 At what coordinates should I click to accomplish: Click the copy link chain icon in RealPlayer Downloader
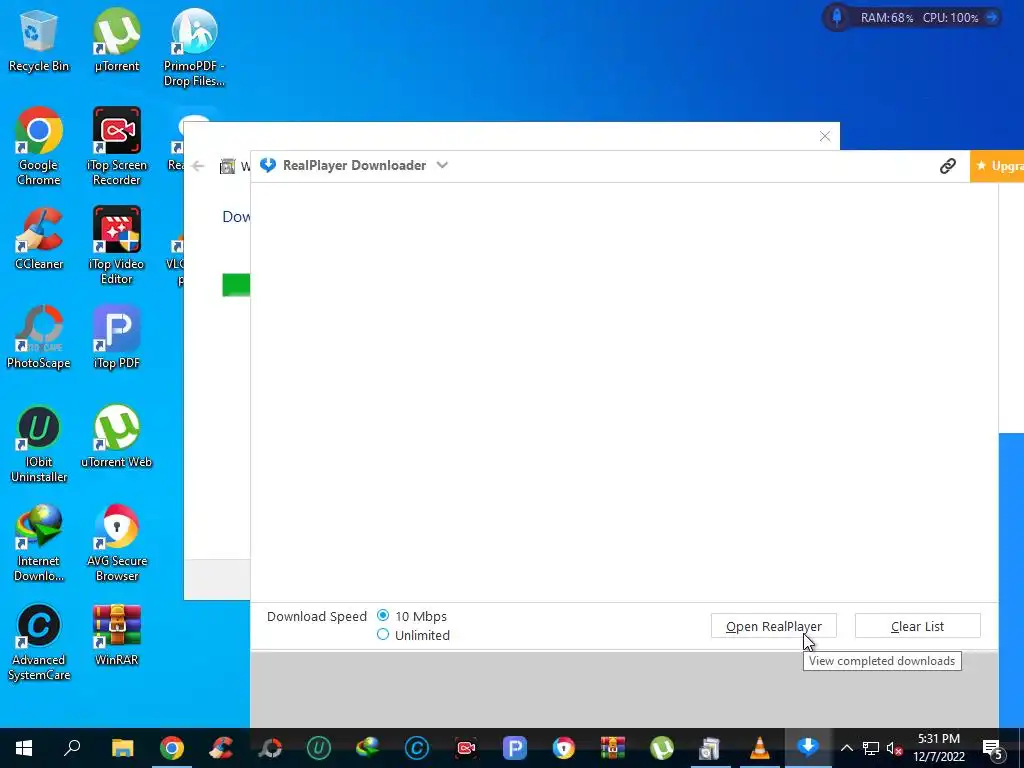[x=948, y=166]
